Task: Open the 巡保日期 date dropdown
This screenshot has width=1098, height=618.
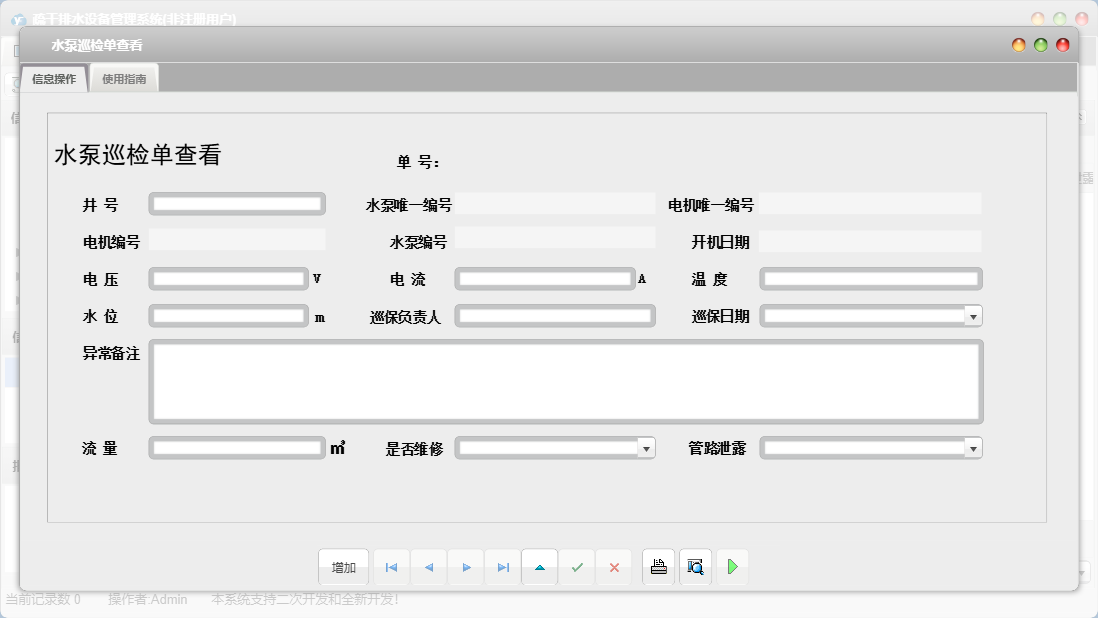Action: pos(973,316)
